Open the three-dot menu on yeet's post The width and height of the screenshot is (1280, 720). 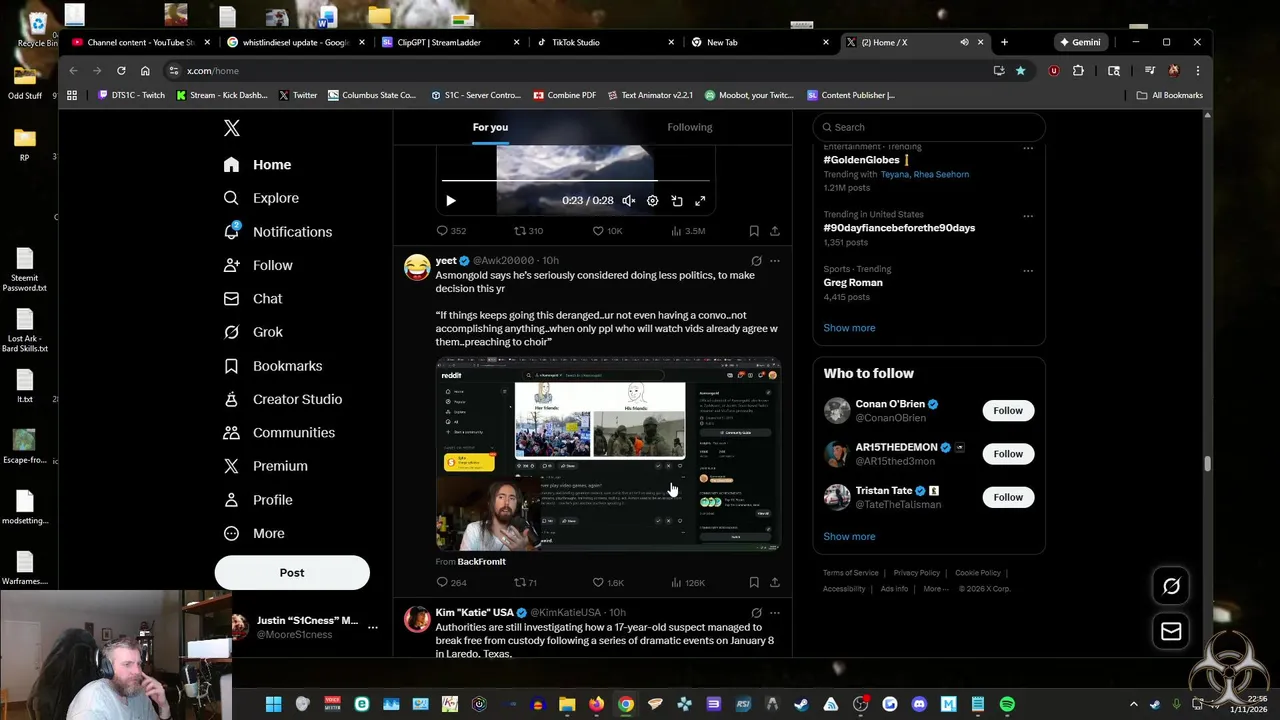tap(774, 261)
